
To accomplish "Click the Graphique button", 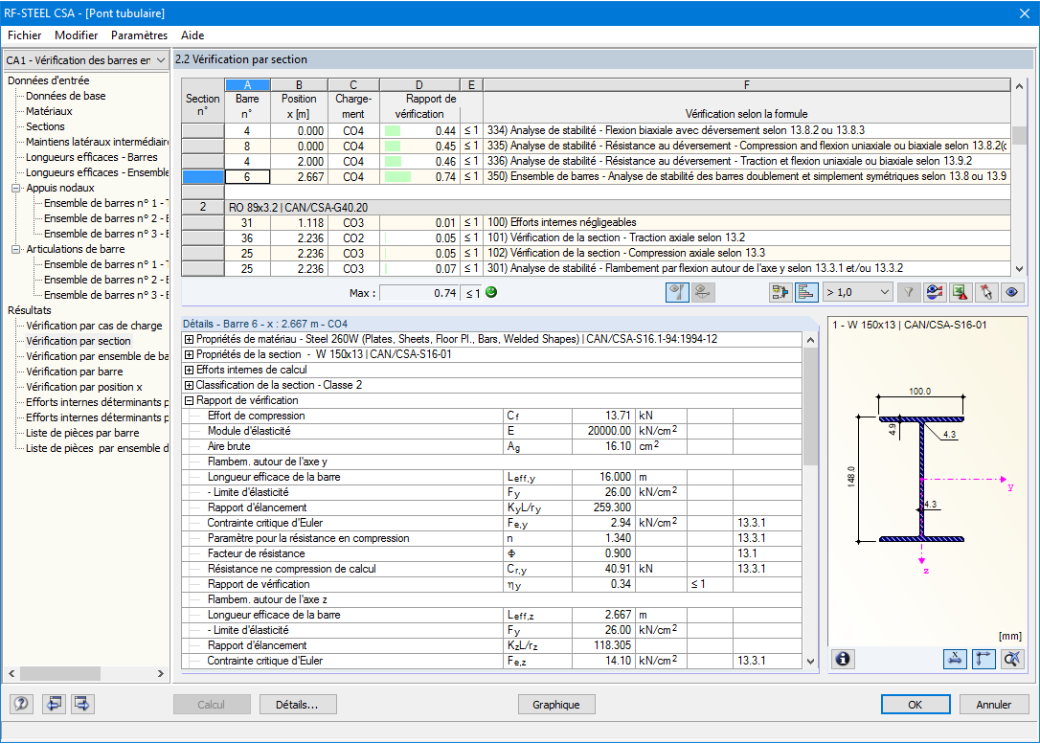I will click(x=556, y=704).
